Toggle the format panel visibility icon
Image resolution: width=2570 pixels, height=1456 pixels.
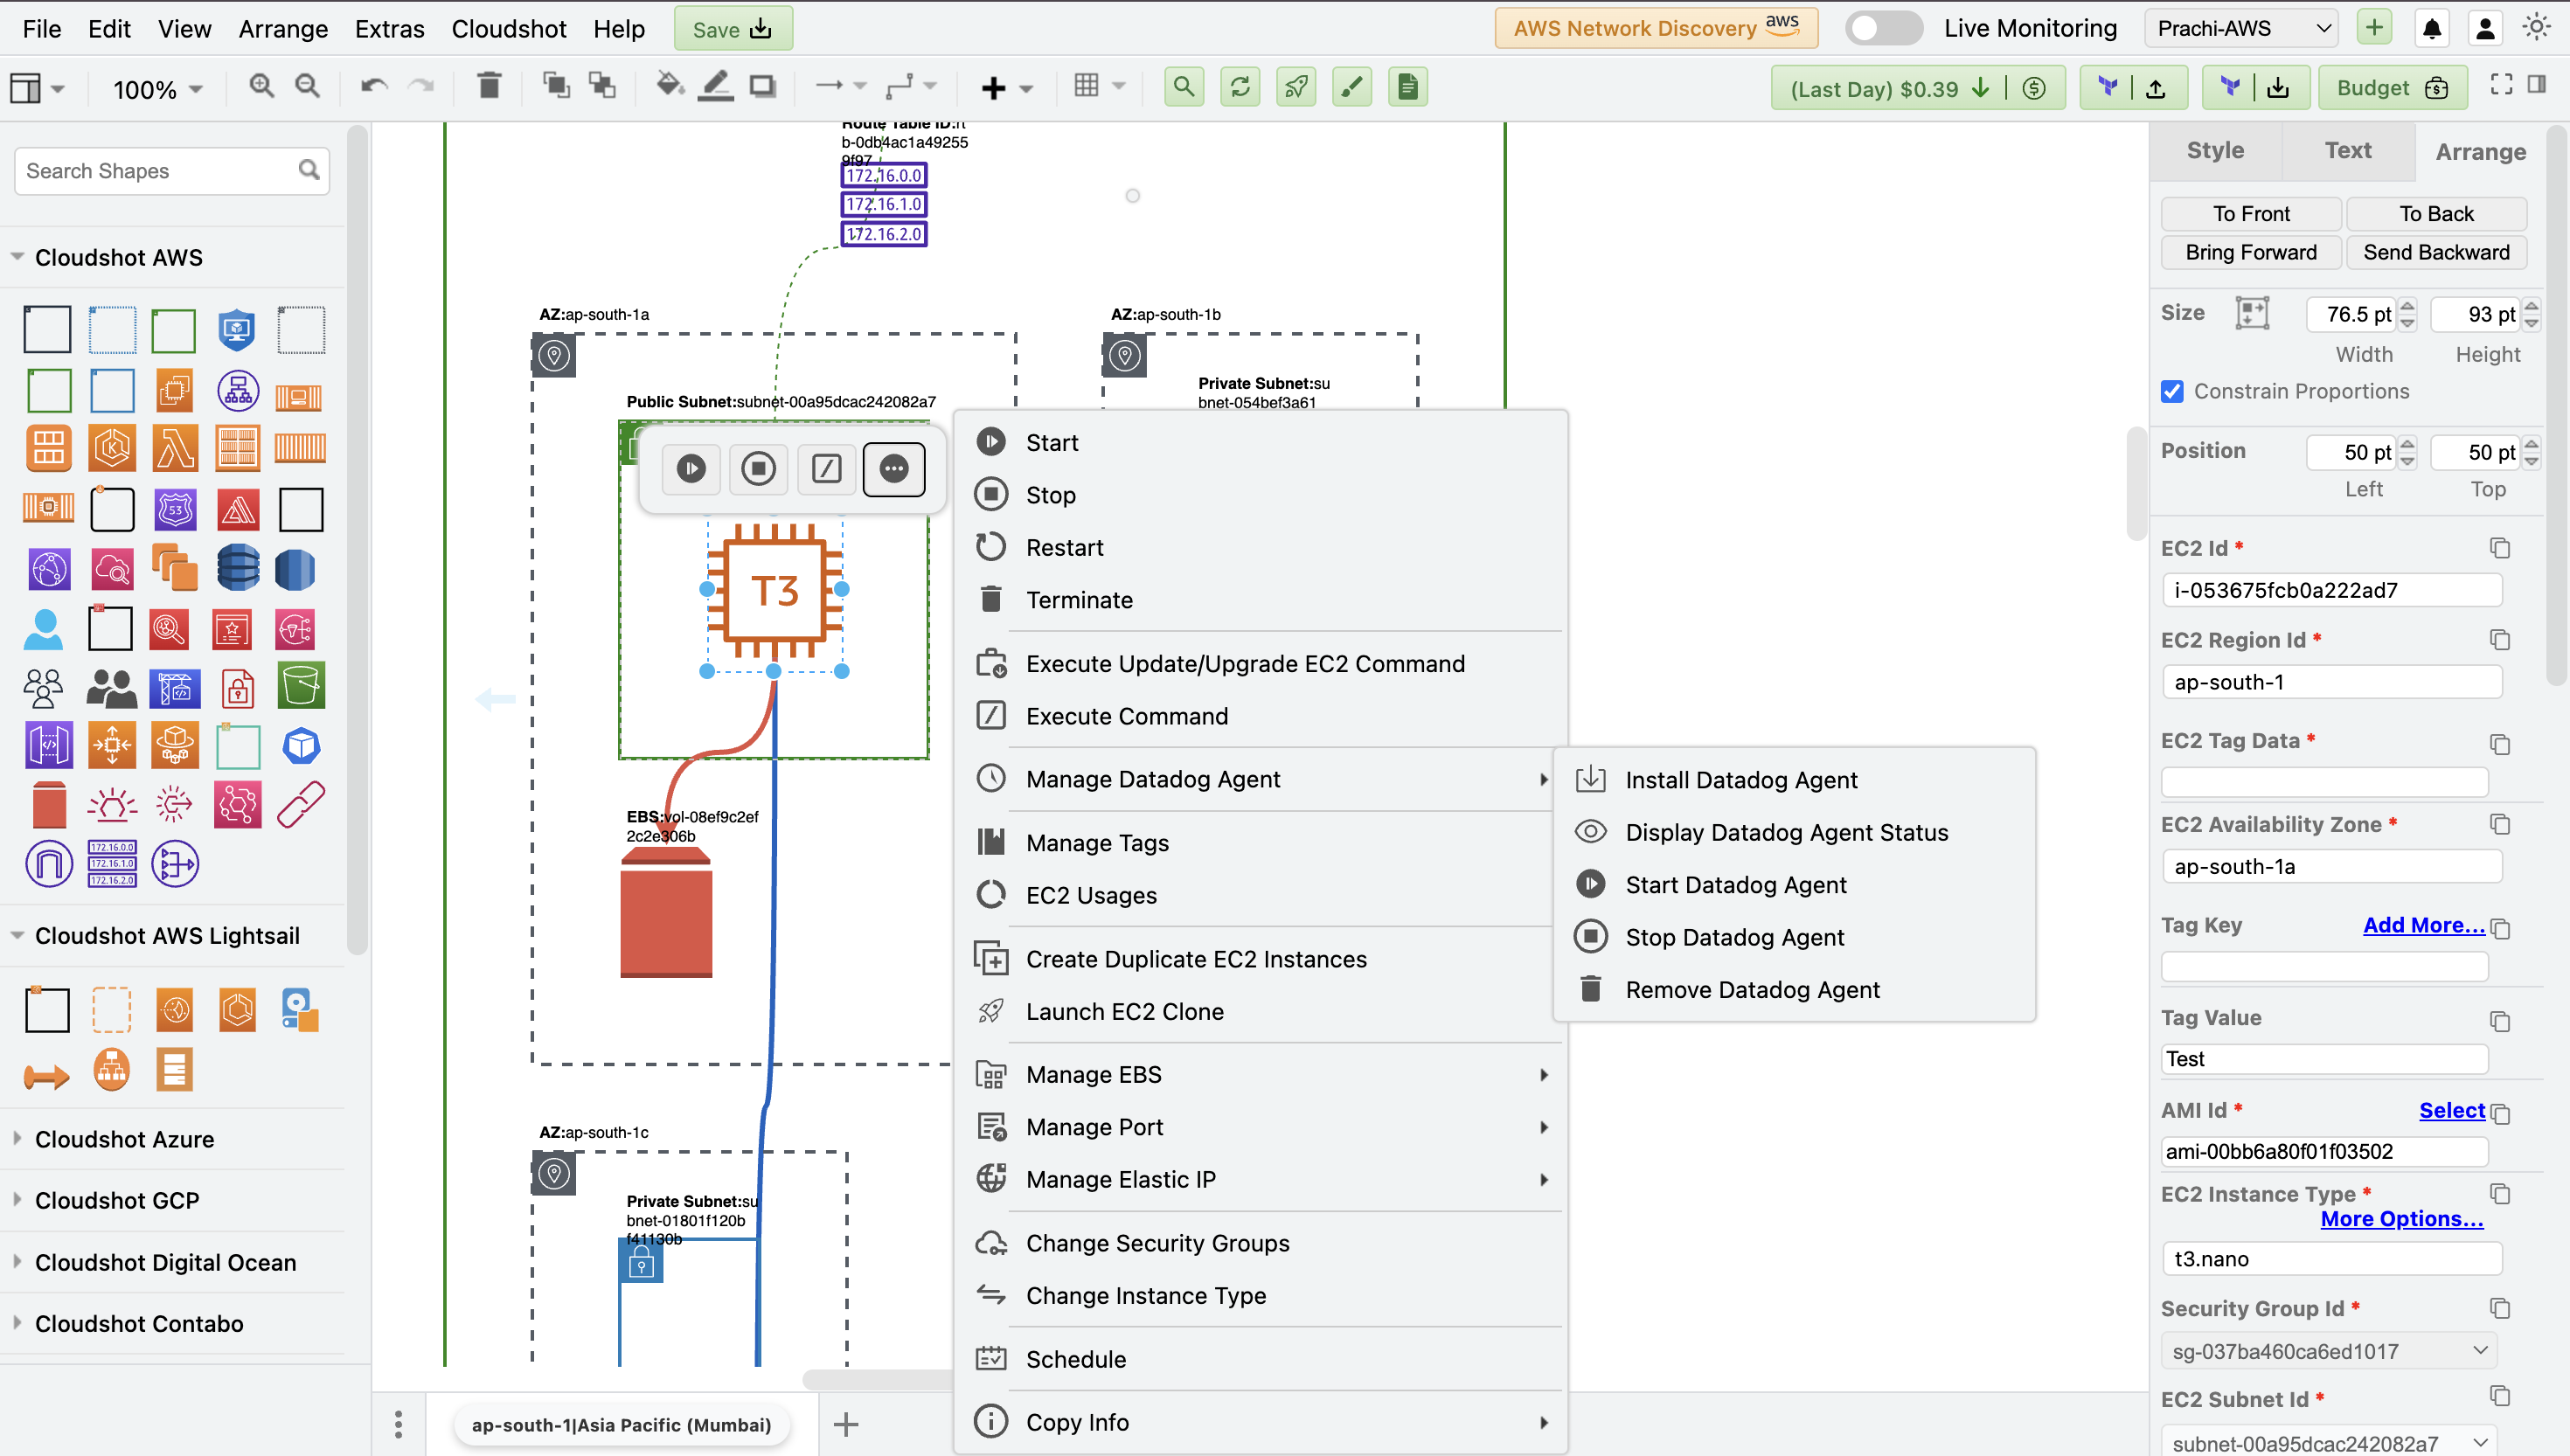click(2538, 86)
